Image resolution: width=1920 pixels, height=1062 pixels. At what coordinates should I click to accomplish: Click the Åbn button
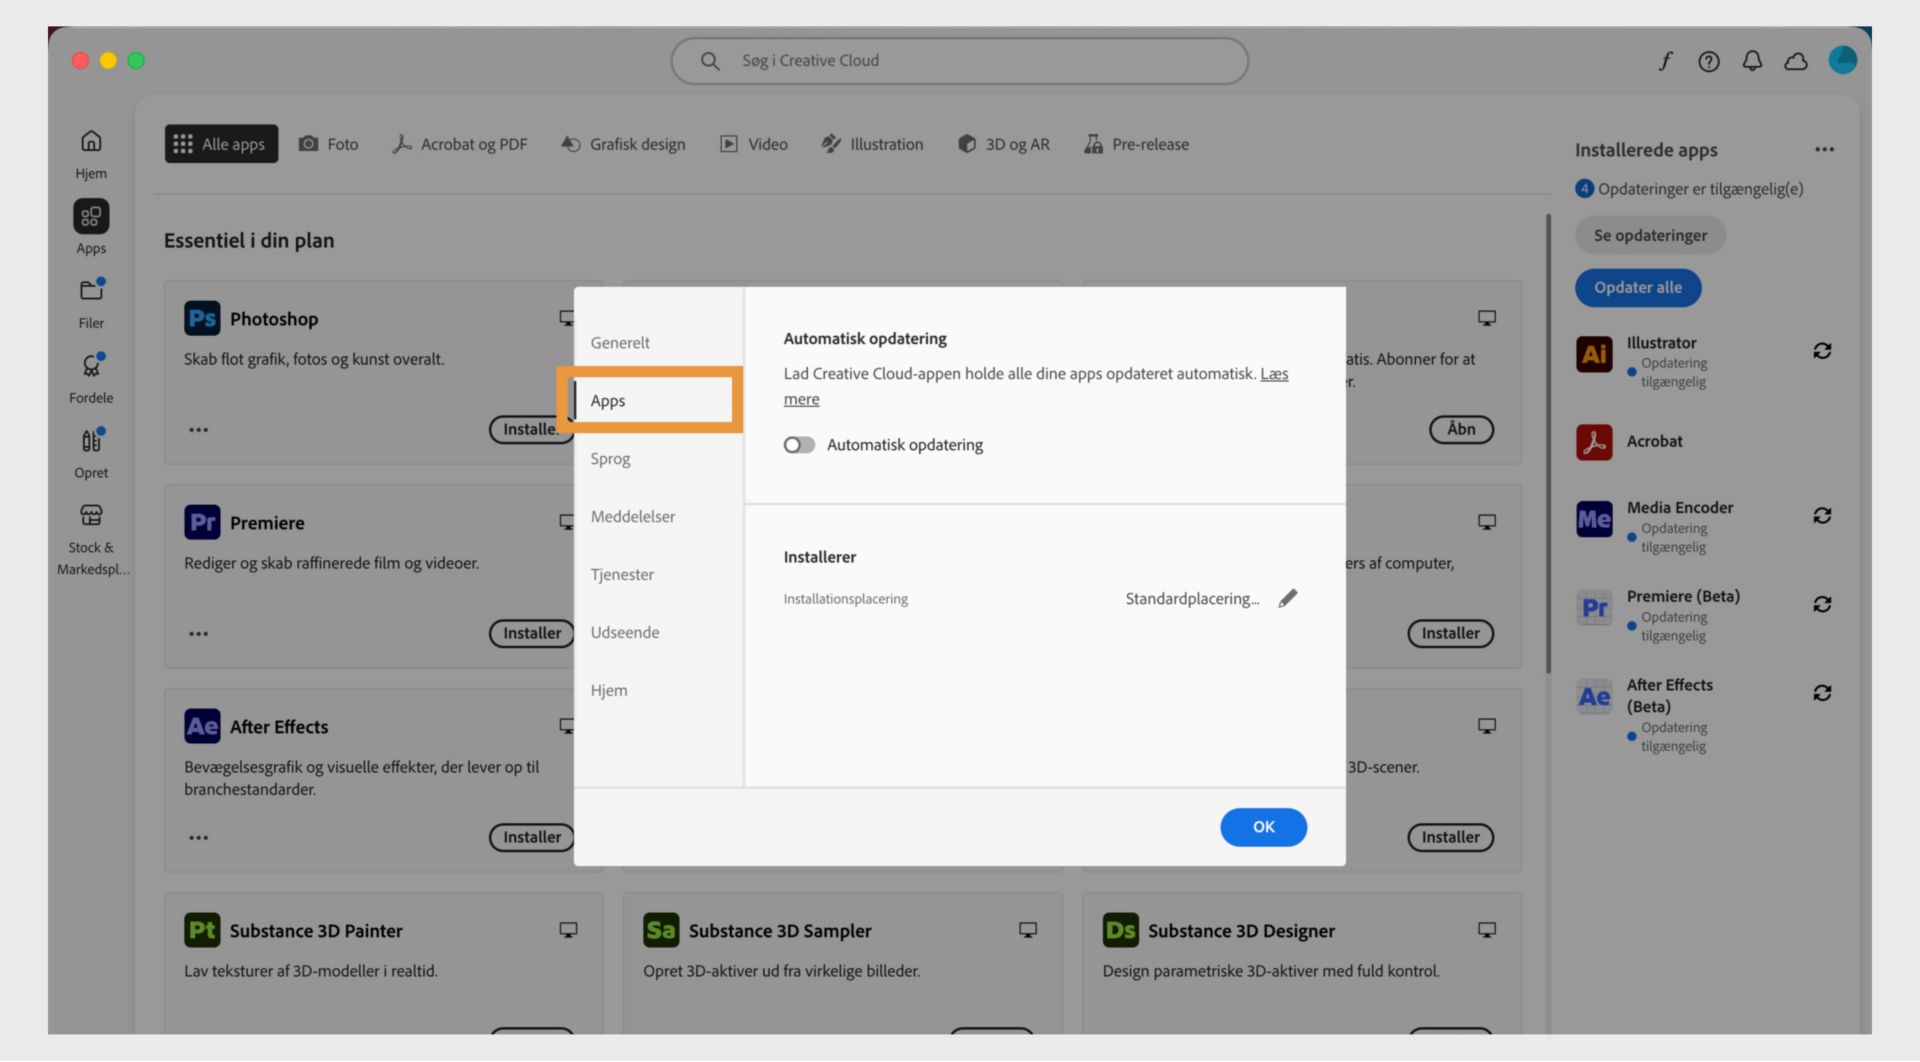pyautogui.click(x=1461, y=429)
